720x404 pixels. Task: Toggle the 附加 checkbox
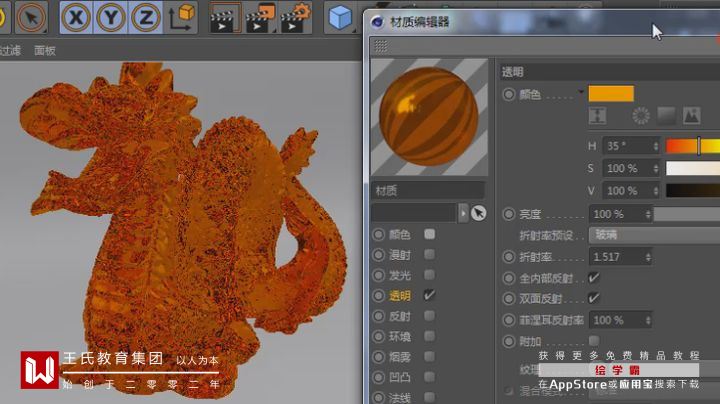594,341
